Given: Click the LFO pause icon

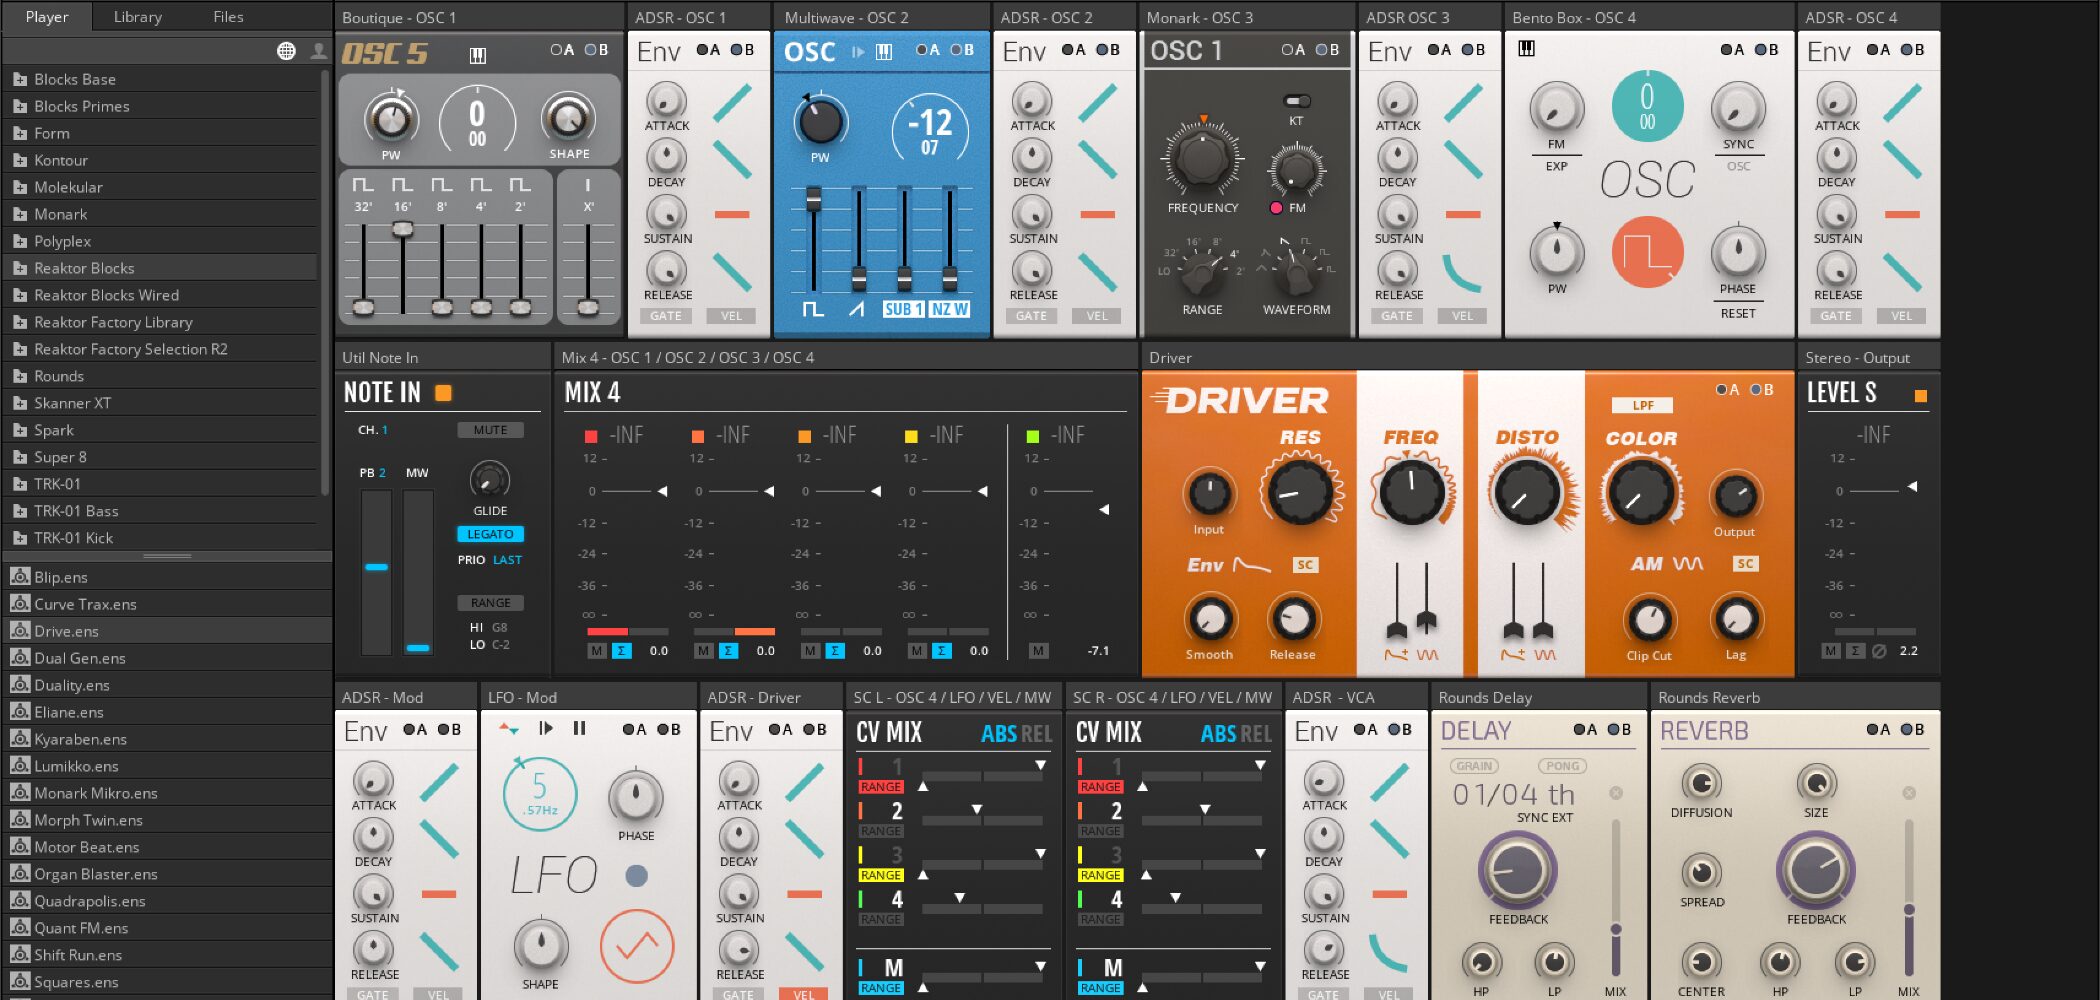Looking at the screenshot, I should click(579, 729).
